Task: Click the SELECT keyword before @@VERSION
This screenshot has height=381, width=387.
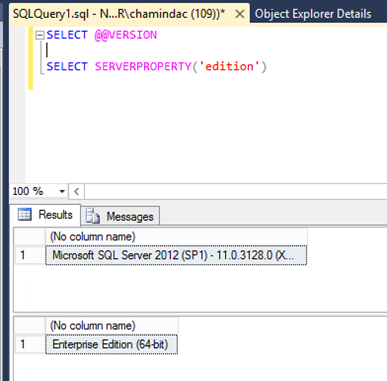Action: tap(67, 35)
